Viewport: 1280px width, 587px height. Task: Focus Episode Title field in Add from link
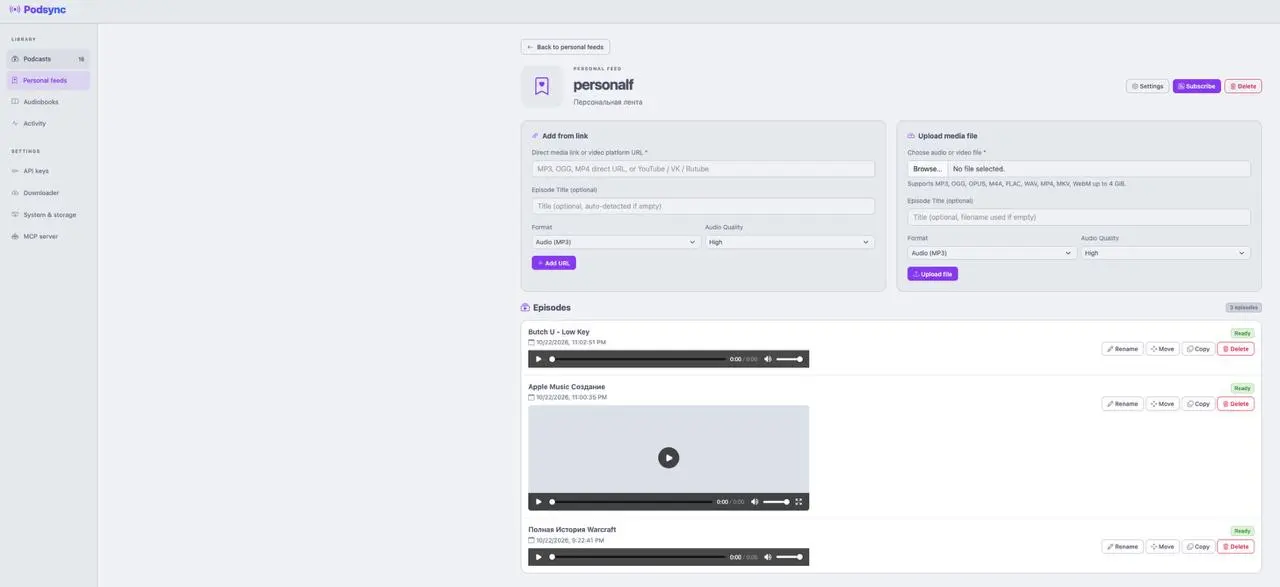click(703, 206)
